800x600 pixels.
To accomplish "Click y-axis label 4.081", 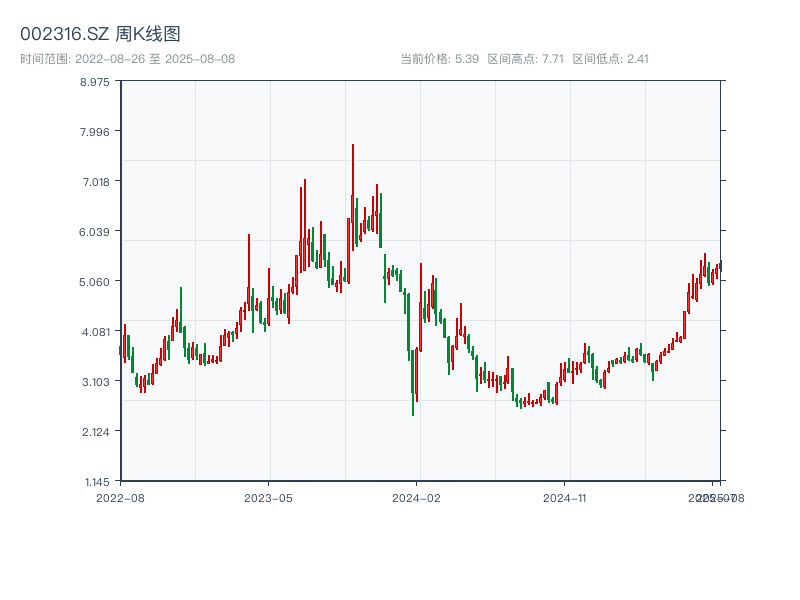I will point(96,332).
